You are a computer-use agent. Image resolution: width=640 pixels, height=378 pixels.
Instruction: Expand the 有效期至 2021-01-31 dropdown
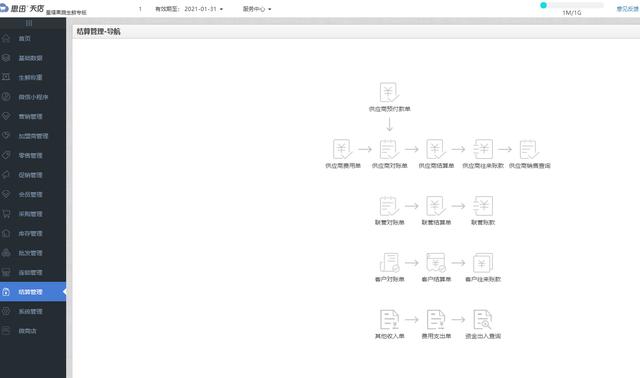click(x=189, y=9)
